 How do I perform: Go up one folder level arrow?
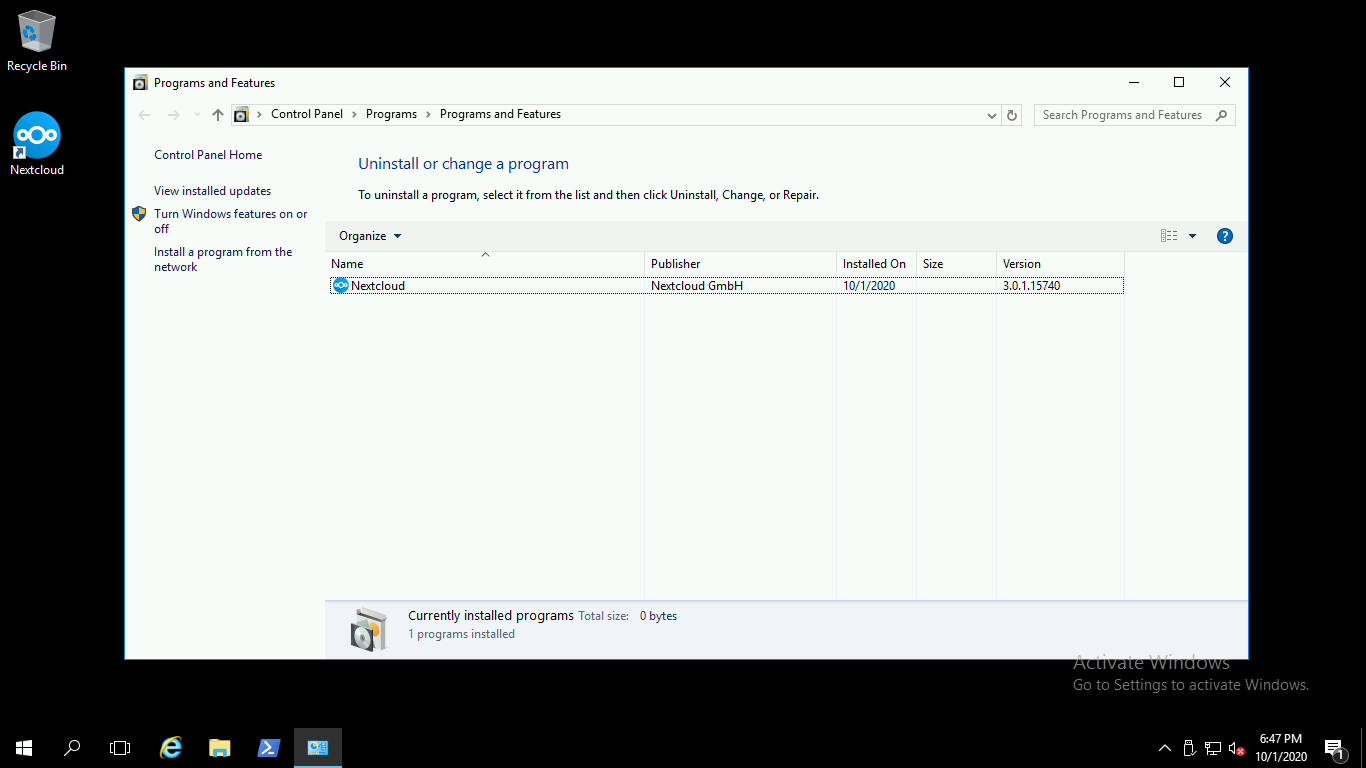[x=218, y=115]
